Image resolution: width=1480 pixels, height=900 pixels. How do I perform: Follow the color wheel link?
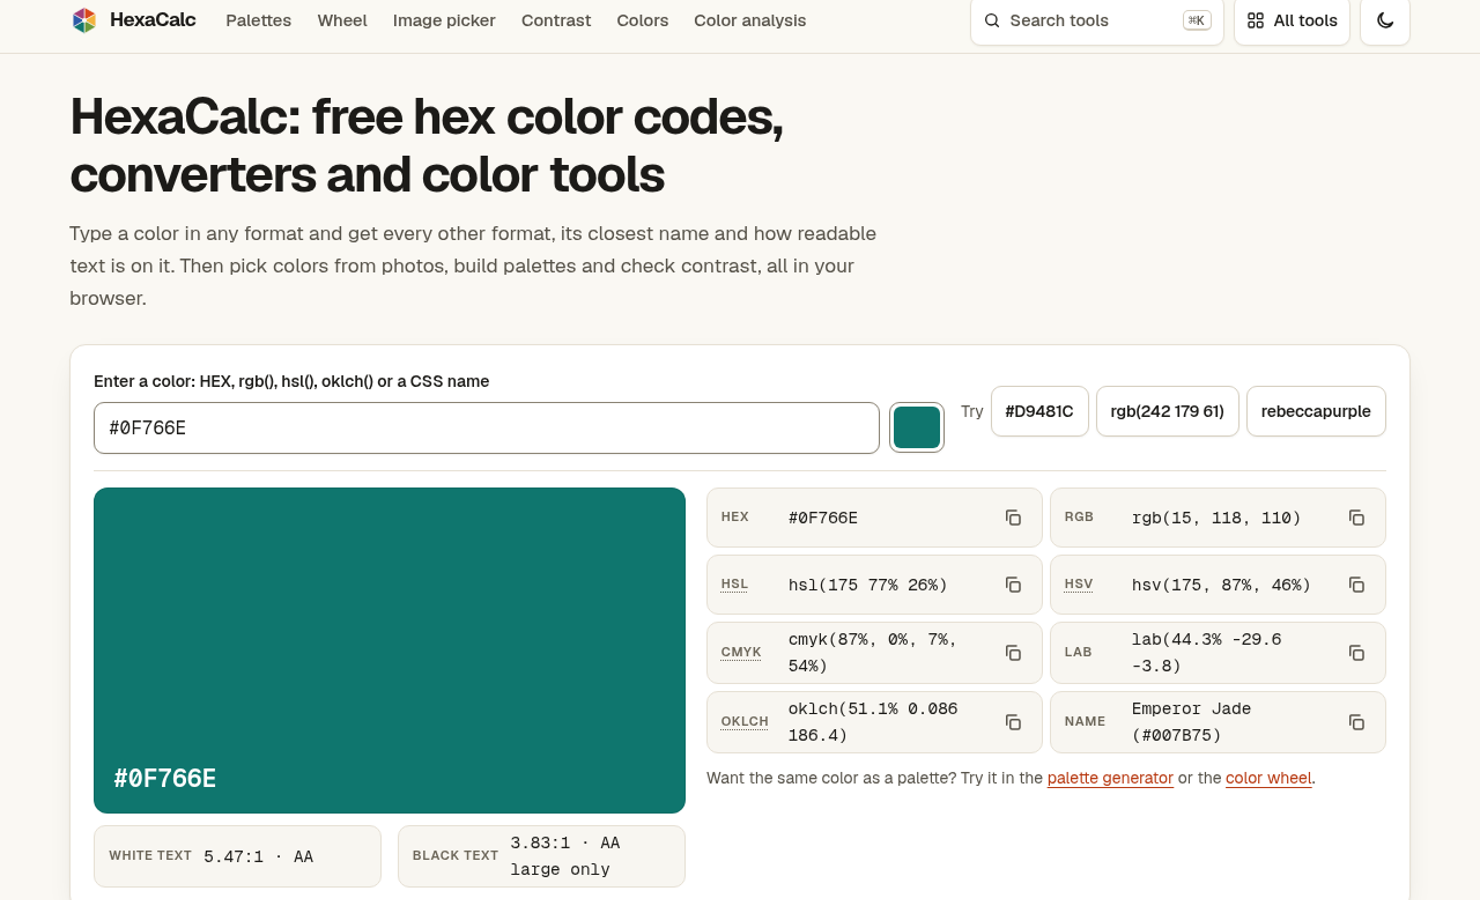click(1268, 778)
